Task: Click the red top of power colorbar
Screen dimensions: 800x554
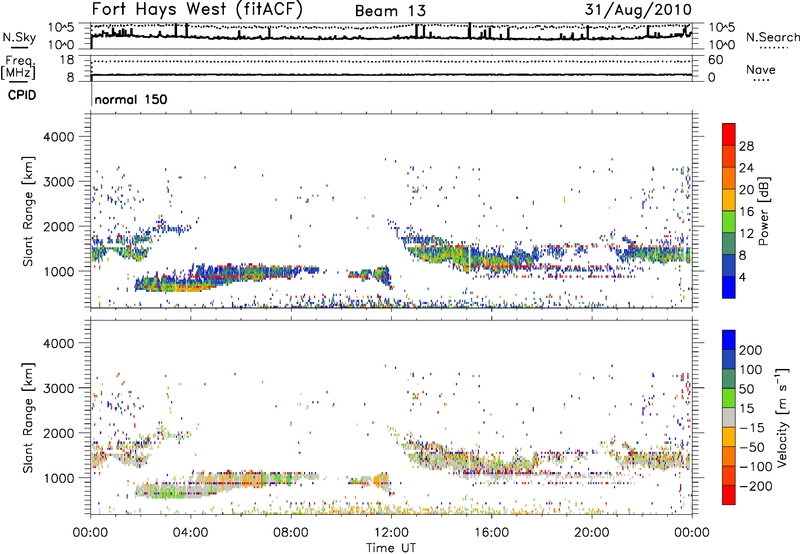Action: tap(729, 134)
